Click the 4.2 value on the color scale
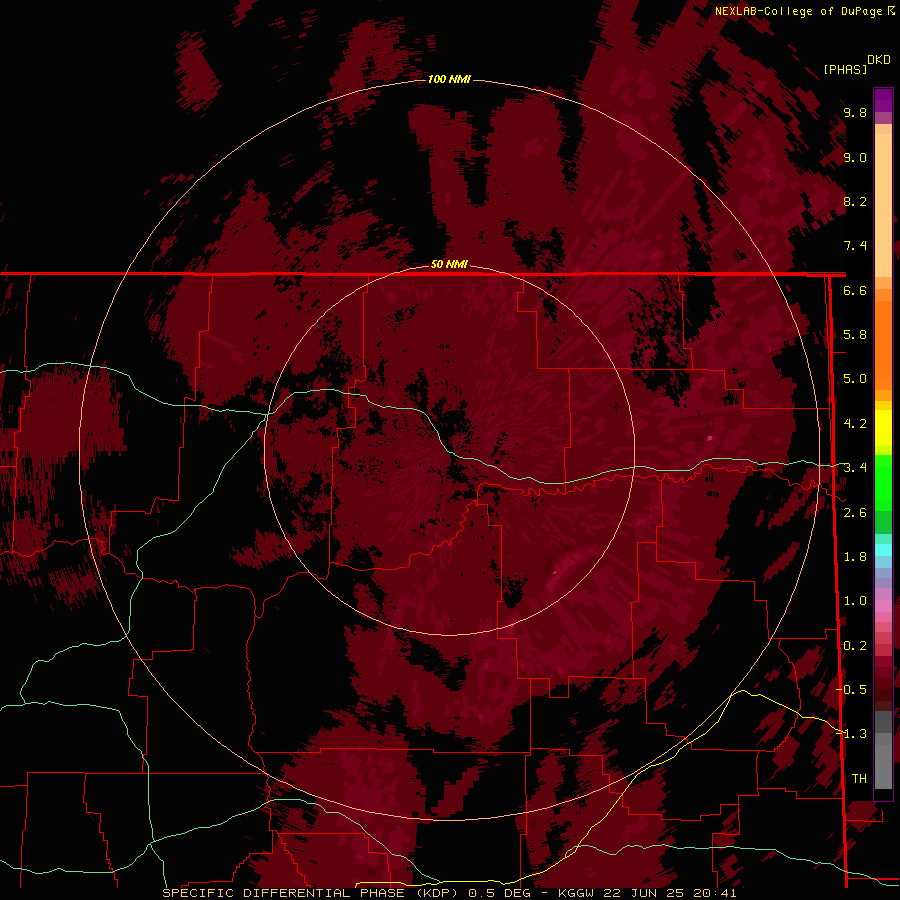This screenshot has height=900, width=900. pos(855,424)
